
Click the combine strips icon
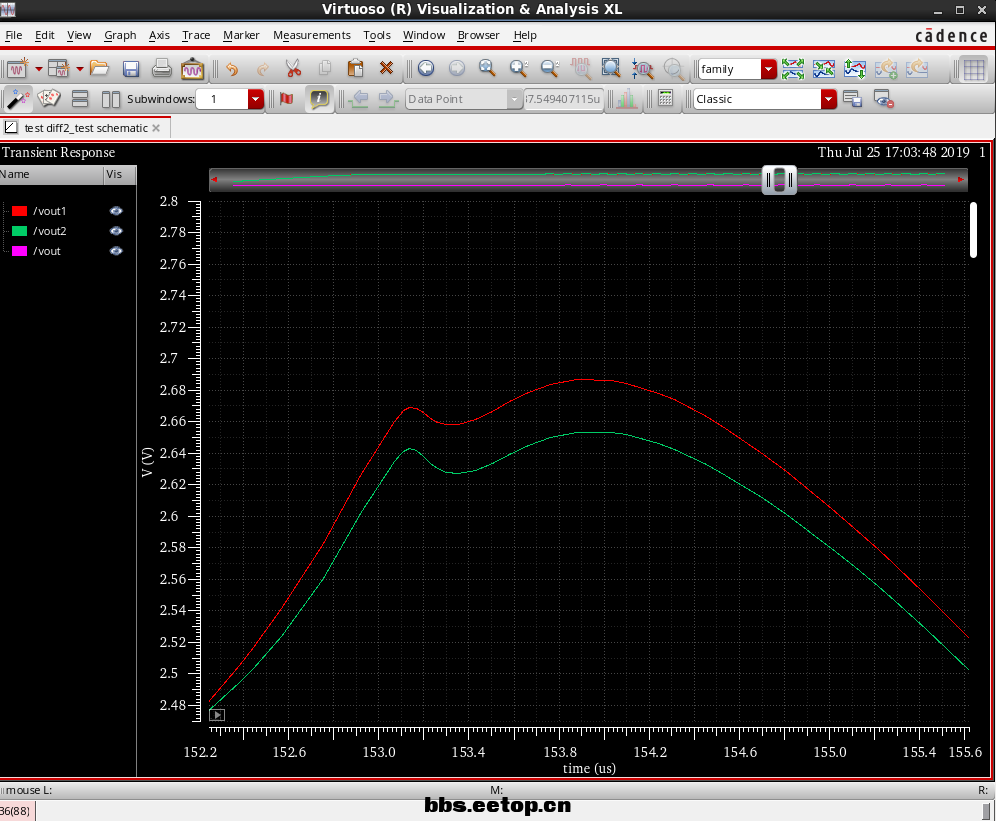pos(823,69)
